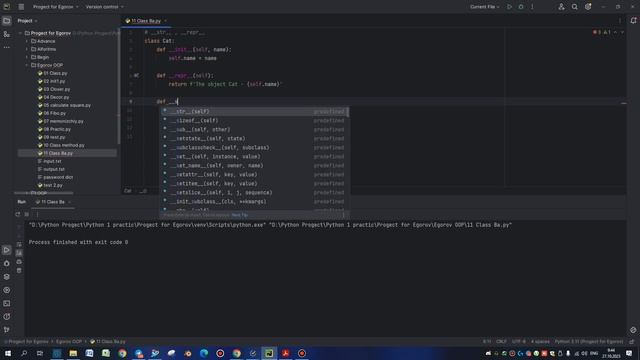Open the Git tool window

click(7, 329)
